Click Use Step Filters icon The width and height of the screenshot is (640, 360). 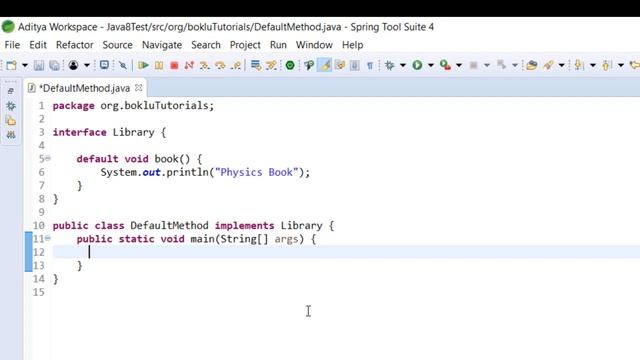271,65
